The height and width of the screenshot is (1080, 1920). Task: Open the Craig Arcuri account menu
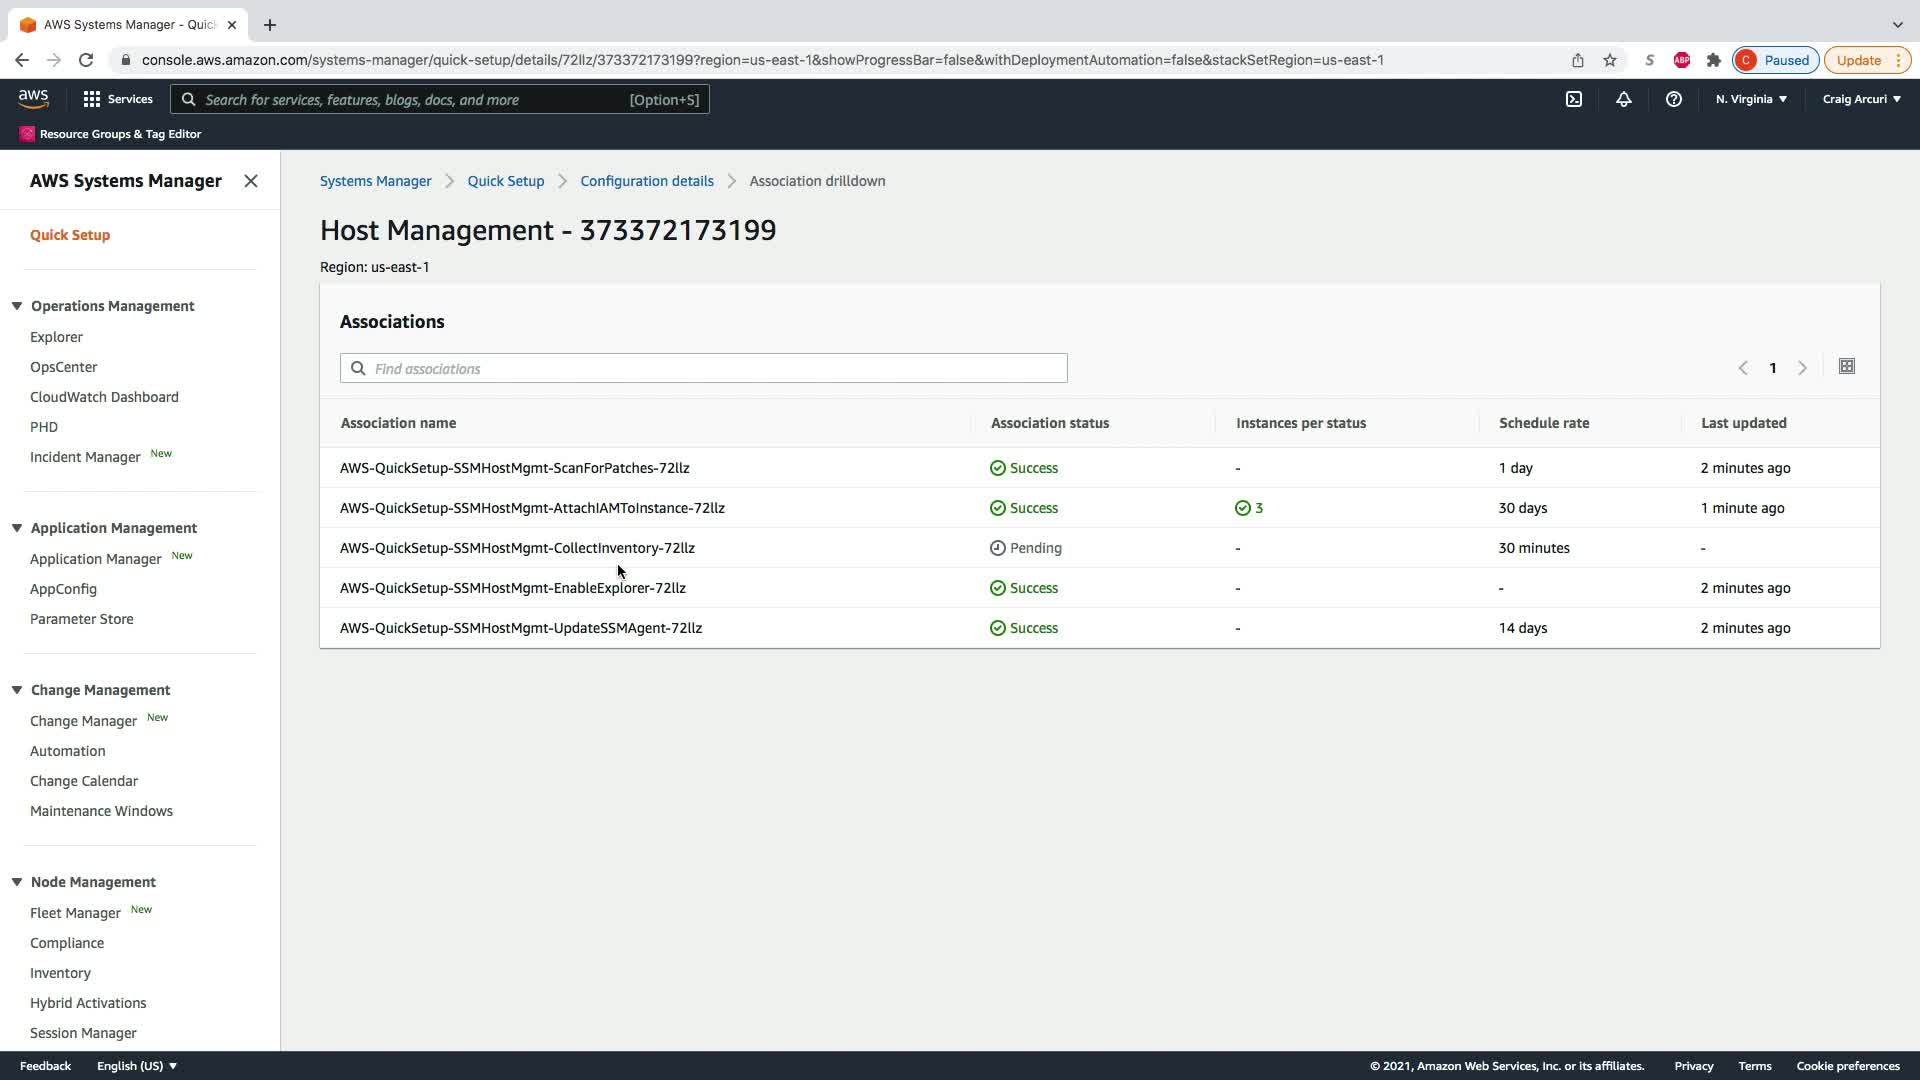pyautogui.click(x=1861, y=99)
